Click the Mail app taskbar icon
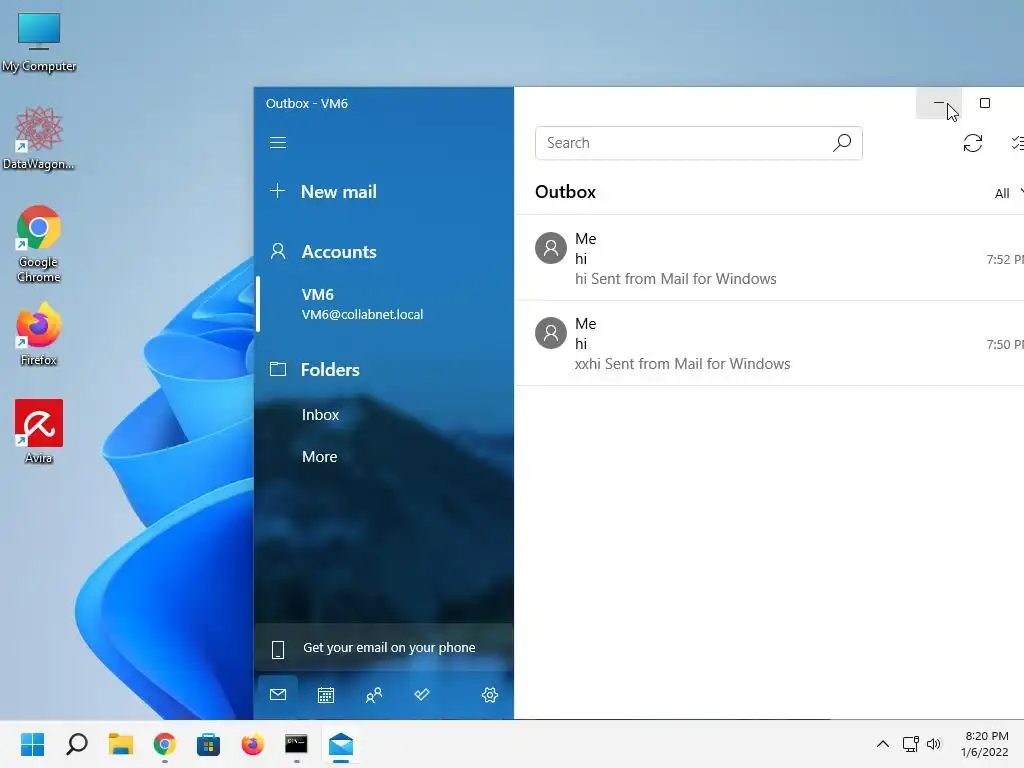This screenshot has width=1024, height=768. [x=341, y=744]
